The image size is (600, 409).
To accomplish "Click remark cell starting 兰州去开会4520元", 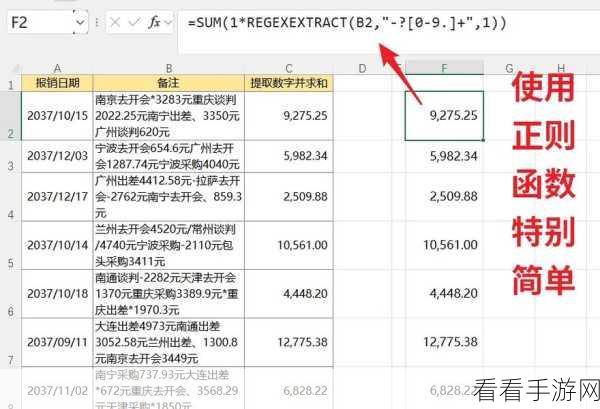I will [168, 245].
